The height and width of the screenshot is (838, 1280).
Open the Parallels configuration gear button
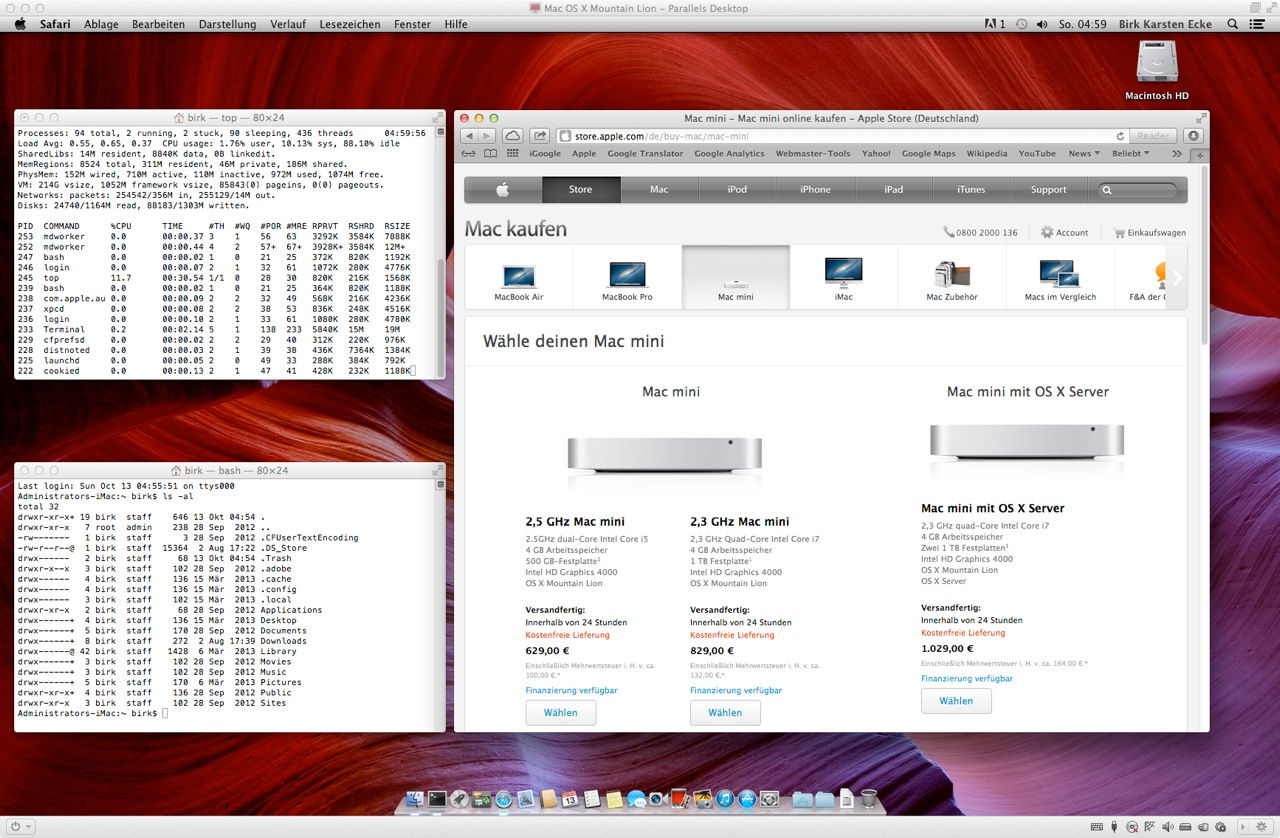(1261, 827)
